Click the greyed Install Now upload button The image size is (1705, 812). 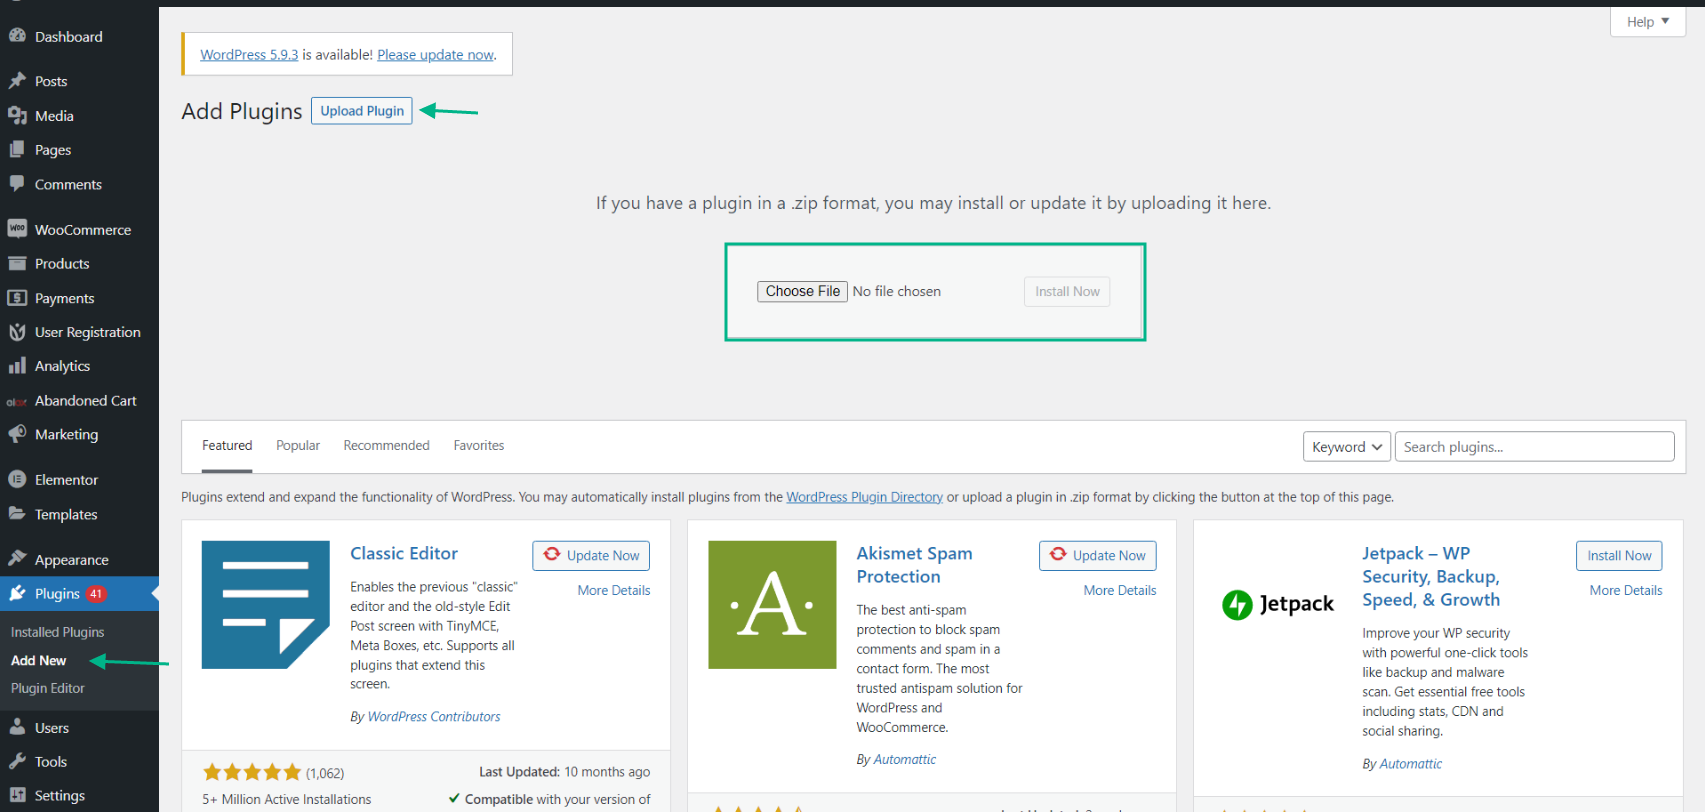click(1067, 292)
